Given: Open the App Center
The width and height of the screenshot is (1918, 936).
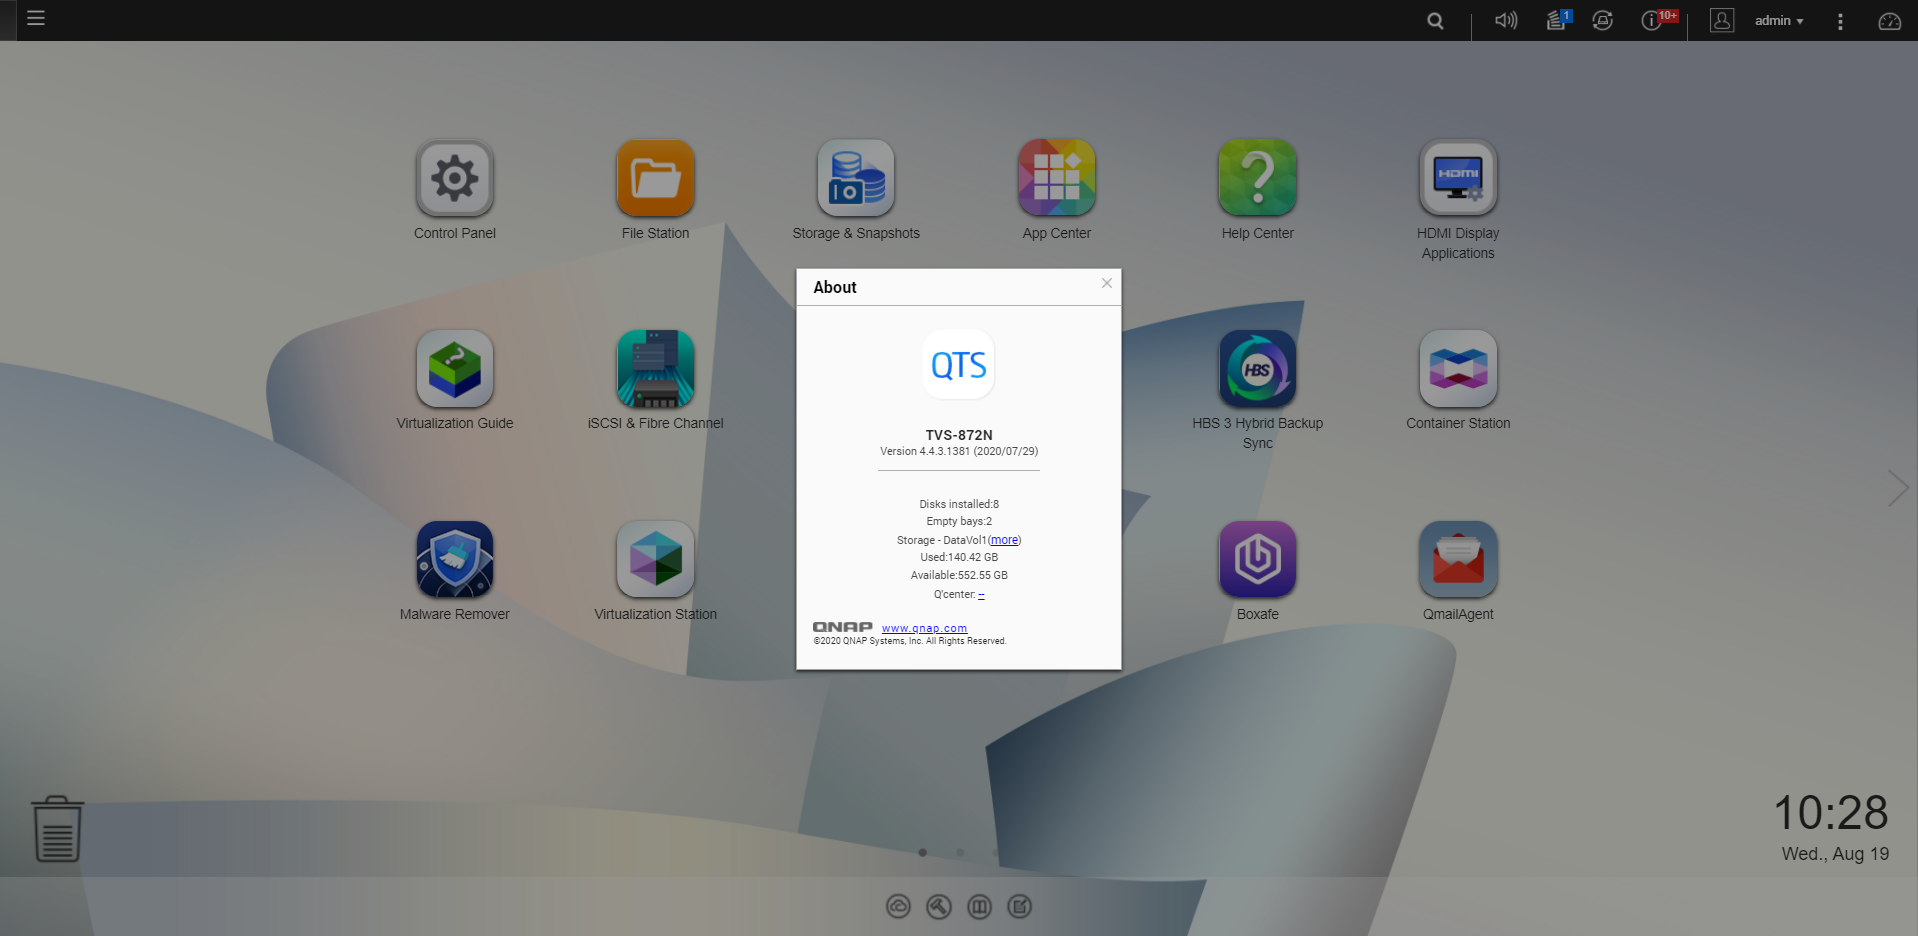Looking at the screenshot, I should (1056, 179).
